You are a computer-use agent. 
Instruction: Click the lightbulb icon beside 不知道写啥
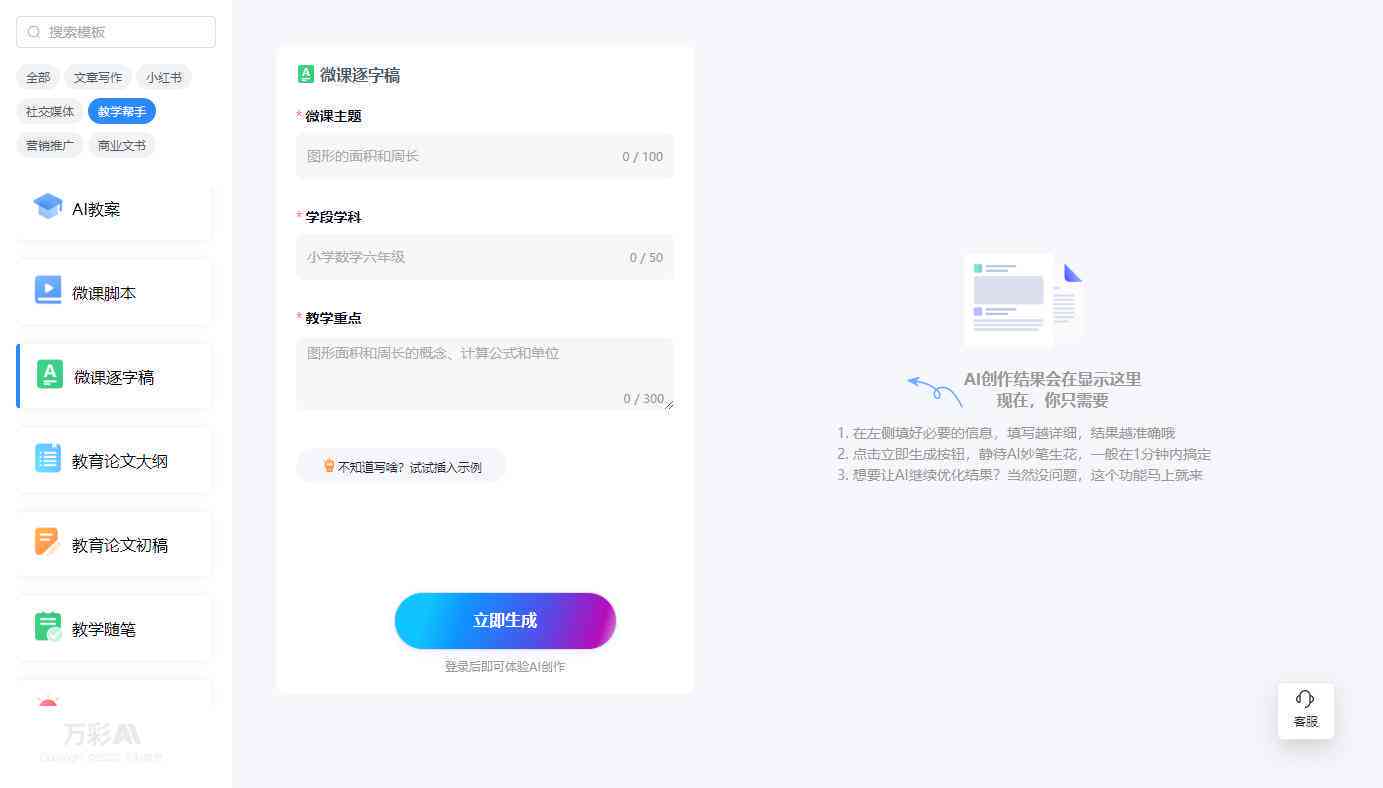click(x=329, y=466)
